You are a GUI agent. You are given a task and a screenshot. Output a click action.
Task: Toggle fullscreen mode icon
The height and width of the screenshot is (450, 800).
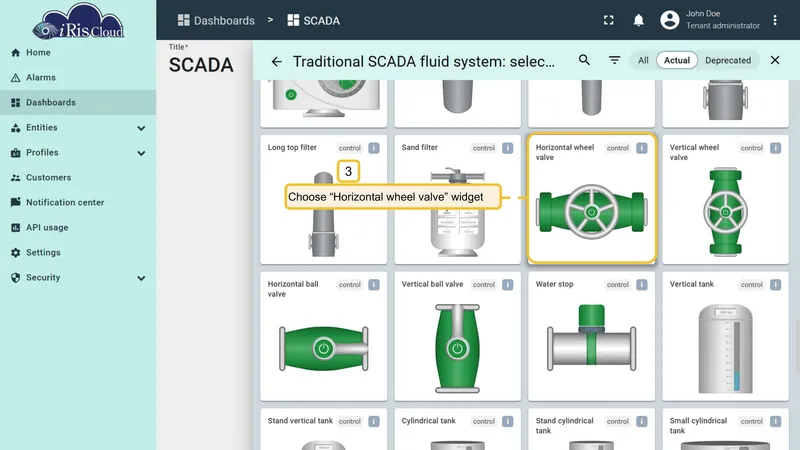point(609,20)
